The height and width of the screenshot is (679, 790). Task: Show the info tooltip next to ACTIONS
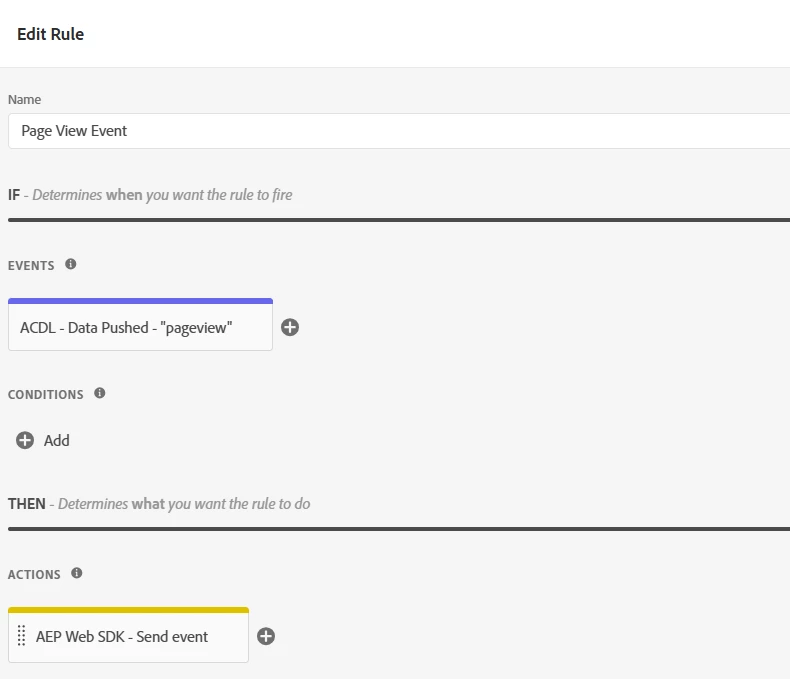point(77,573)
